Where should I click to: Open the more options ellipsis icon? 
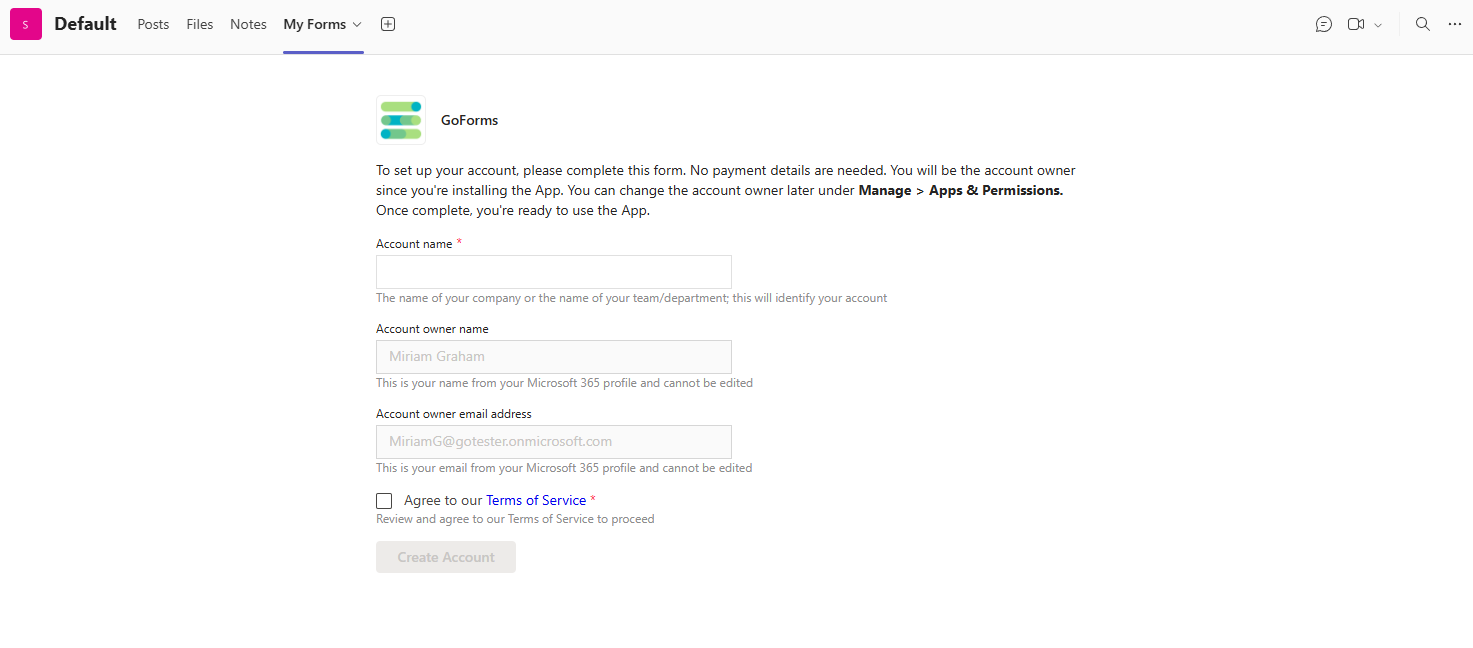[x=1455, y=24]
